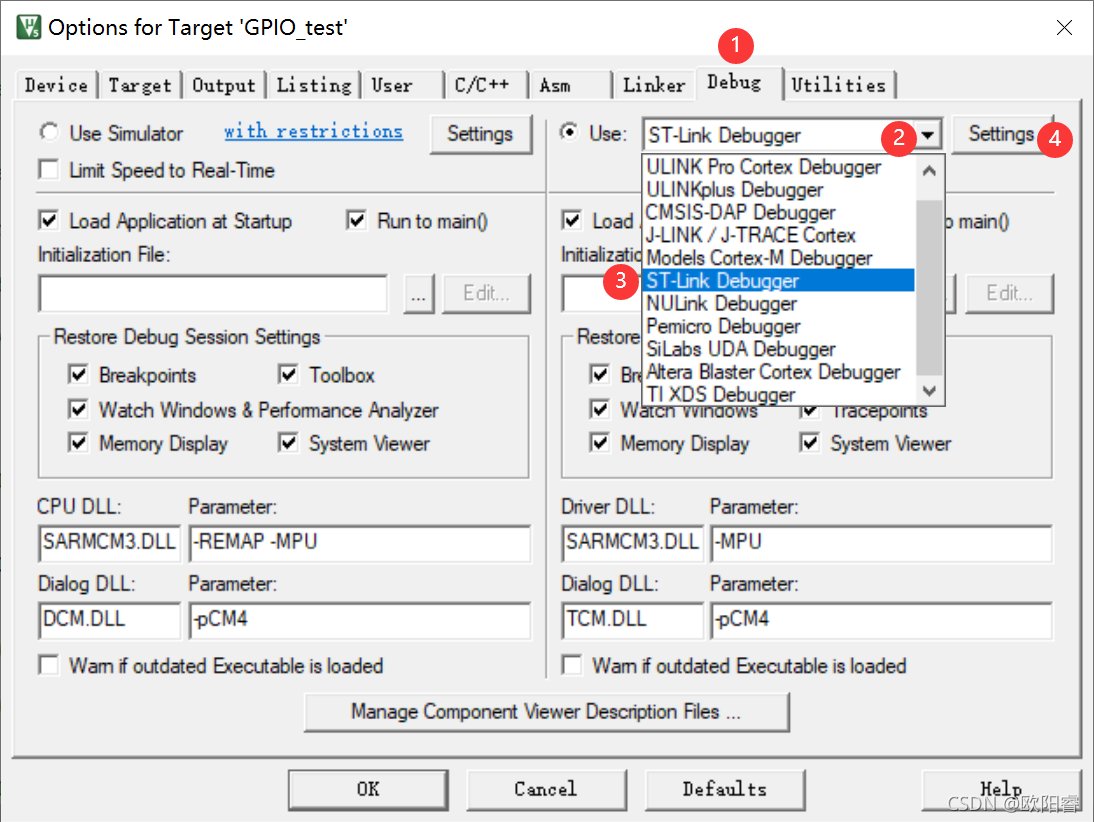
Task: Open simulator Settings button
Action: 480,133
